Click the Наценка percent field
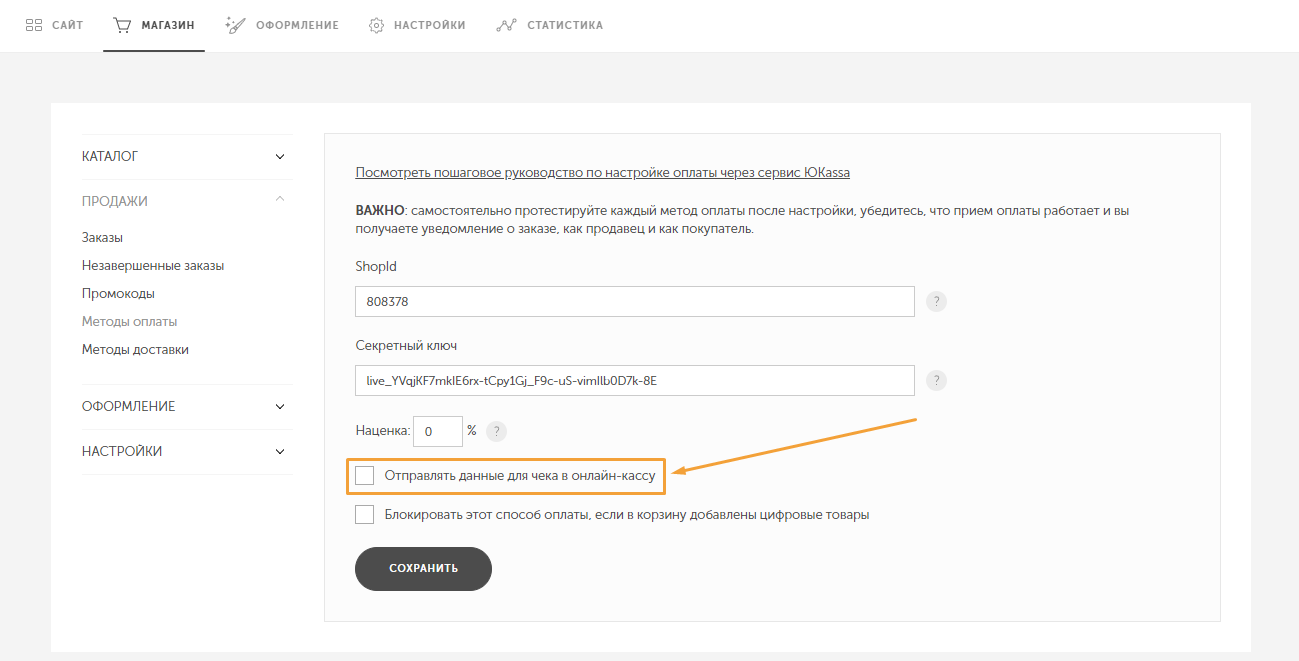 [438, 431]
